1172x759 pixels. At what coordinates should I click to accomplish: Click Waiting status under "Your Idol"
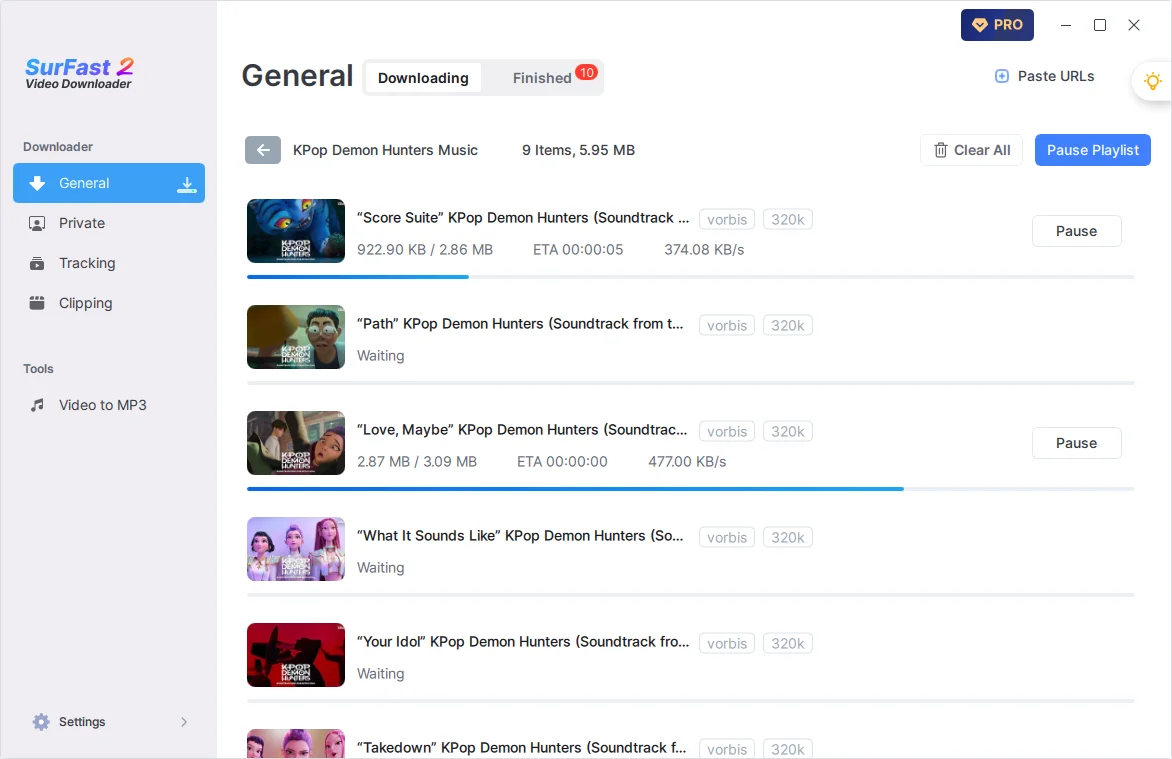pos(380,674)
